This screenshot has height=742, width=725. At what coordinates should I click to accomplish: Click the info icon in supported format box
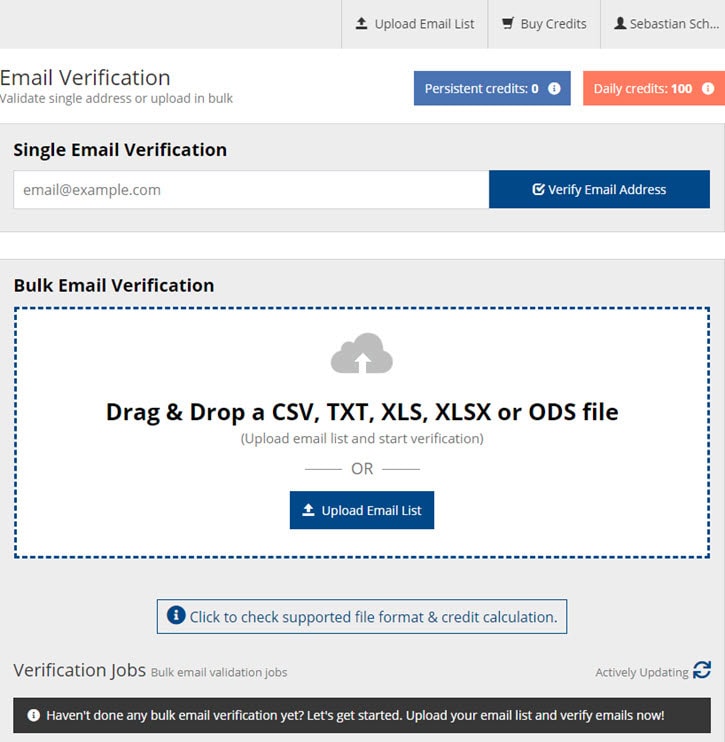(x=176, y=616)
